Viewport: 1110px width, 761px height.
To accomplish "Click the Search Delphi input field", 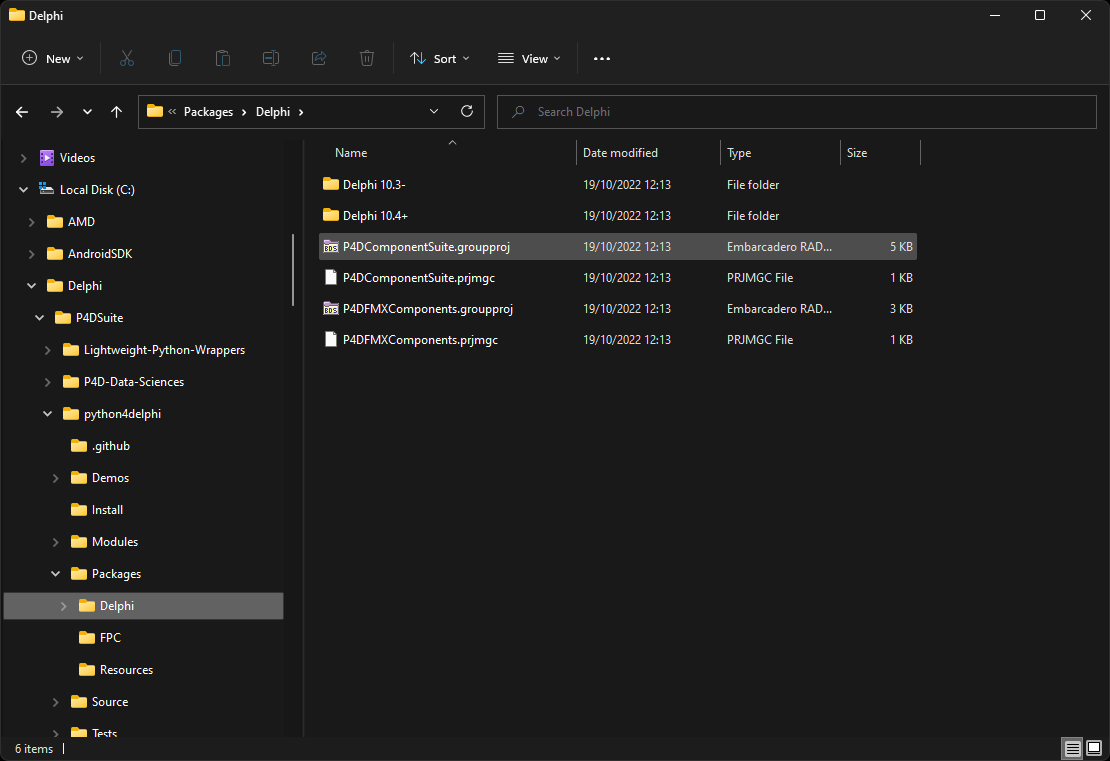I will pos(796,112).
